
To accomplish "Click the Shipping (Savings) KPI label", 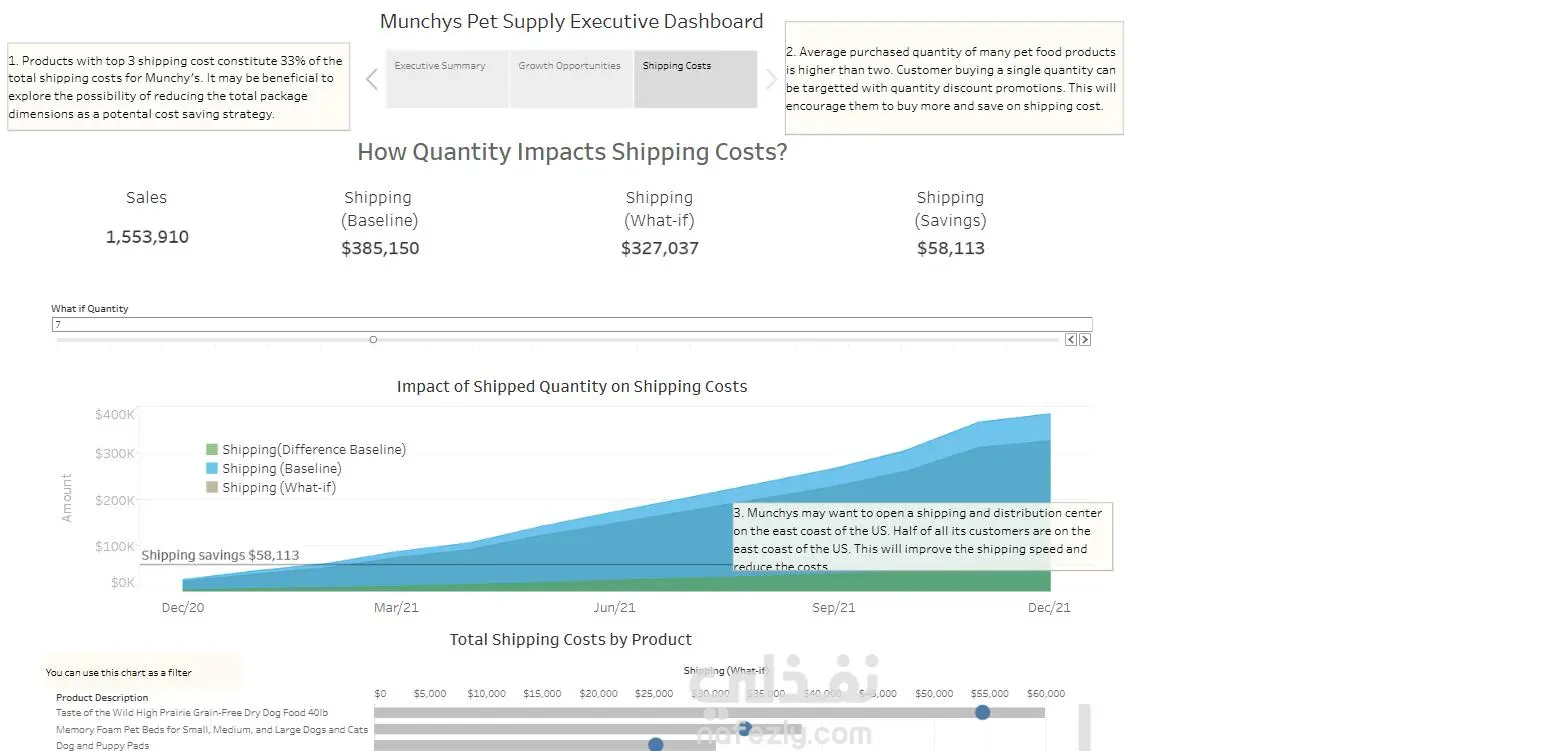I will point(951,209).
